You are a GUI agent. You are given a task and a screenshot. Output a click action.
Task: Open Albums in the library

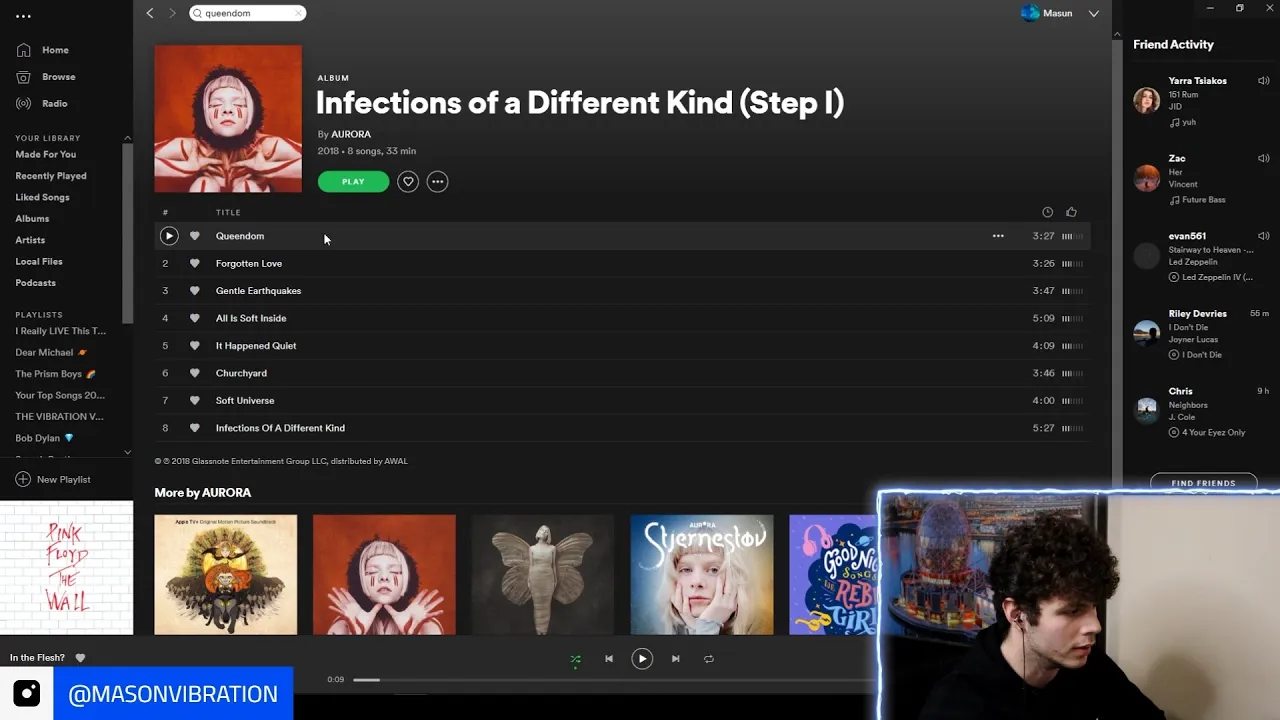(x=32, y=219)
